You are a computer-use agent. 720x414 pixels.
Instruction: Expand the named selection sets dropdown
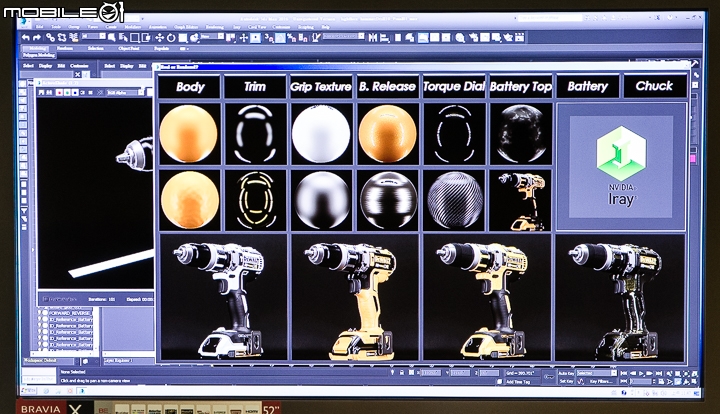343,36
